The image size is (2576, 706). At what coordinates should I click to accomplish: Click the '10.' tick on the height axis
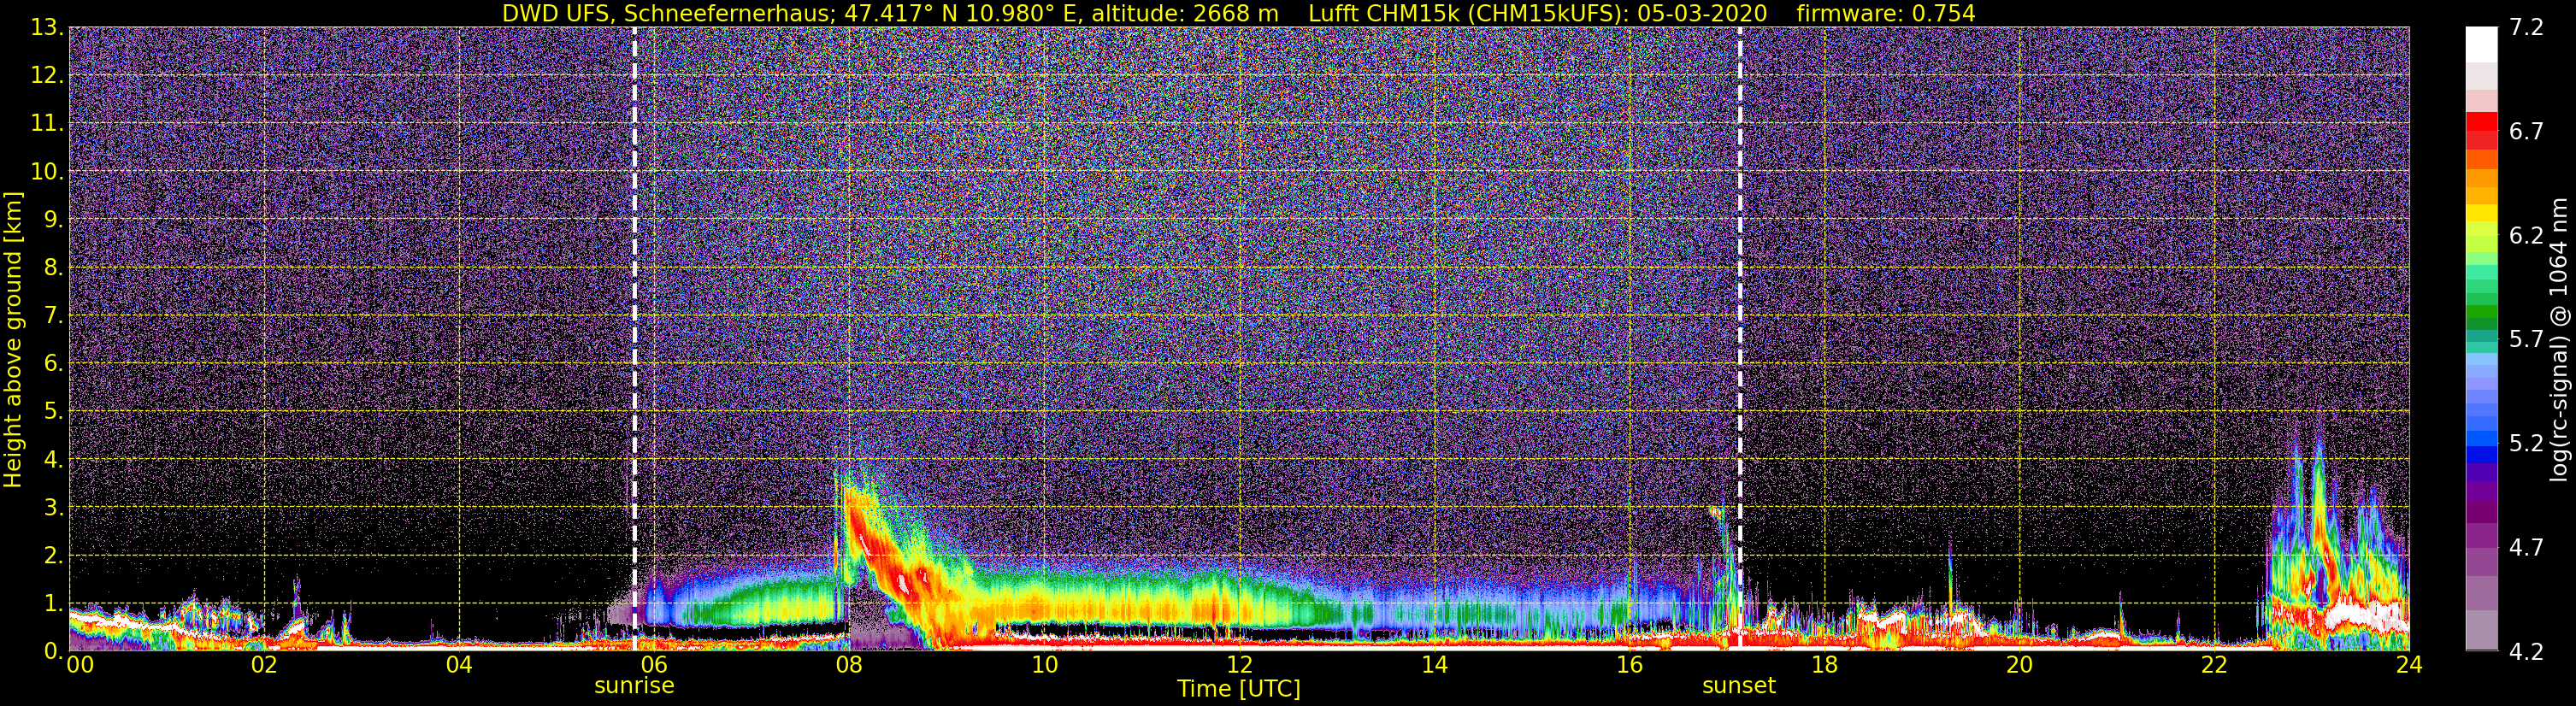(x=47, y=171)
